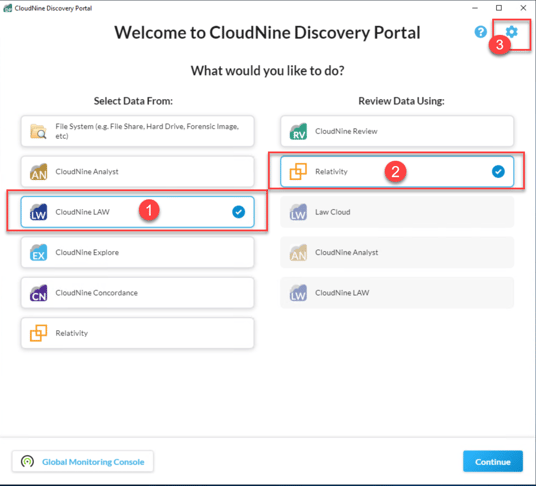This screenshot has height=486, width=536.
Task: Maximize the Discovery Portal window
Action: pyautogui.click(x=499, y=8)
